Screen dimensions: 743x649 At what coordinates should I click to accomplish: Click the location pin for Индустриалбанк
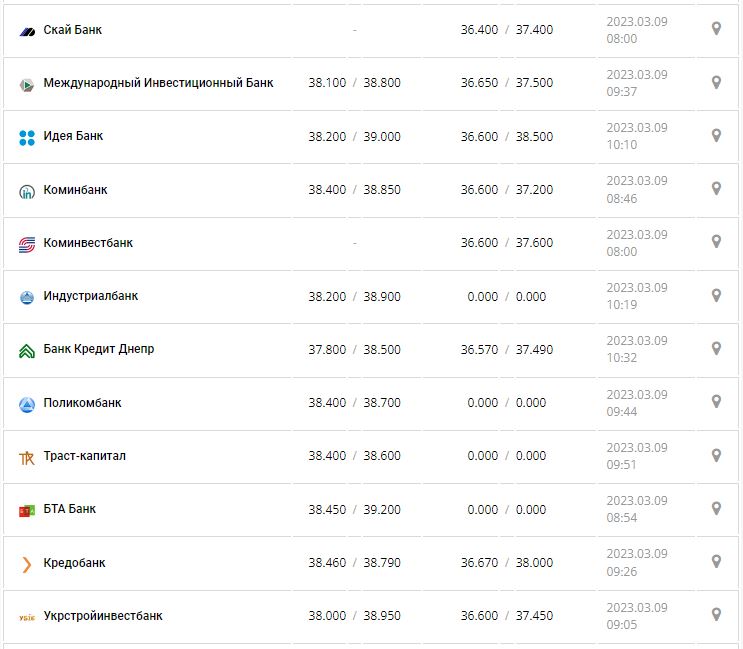pyautogui.click(x=716, y=295)
